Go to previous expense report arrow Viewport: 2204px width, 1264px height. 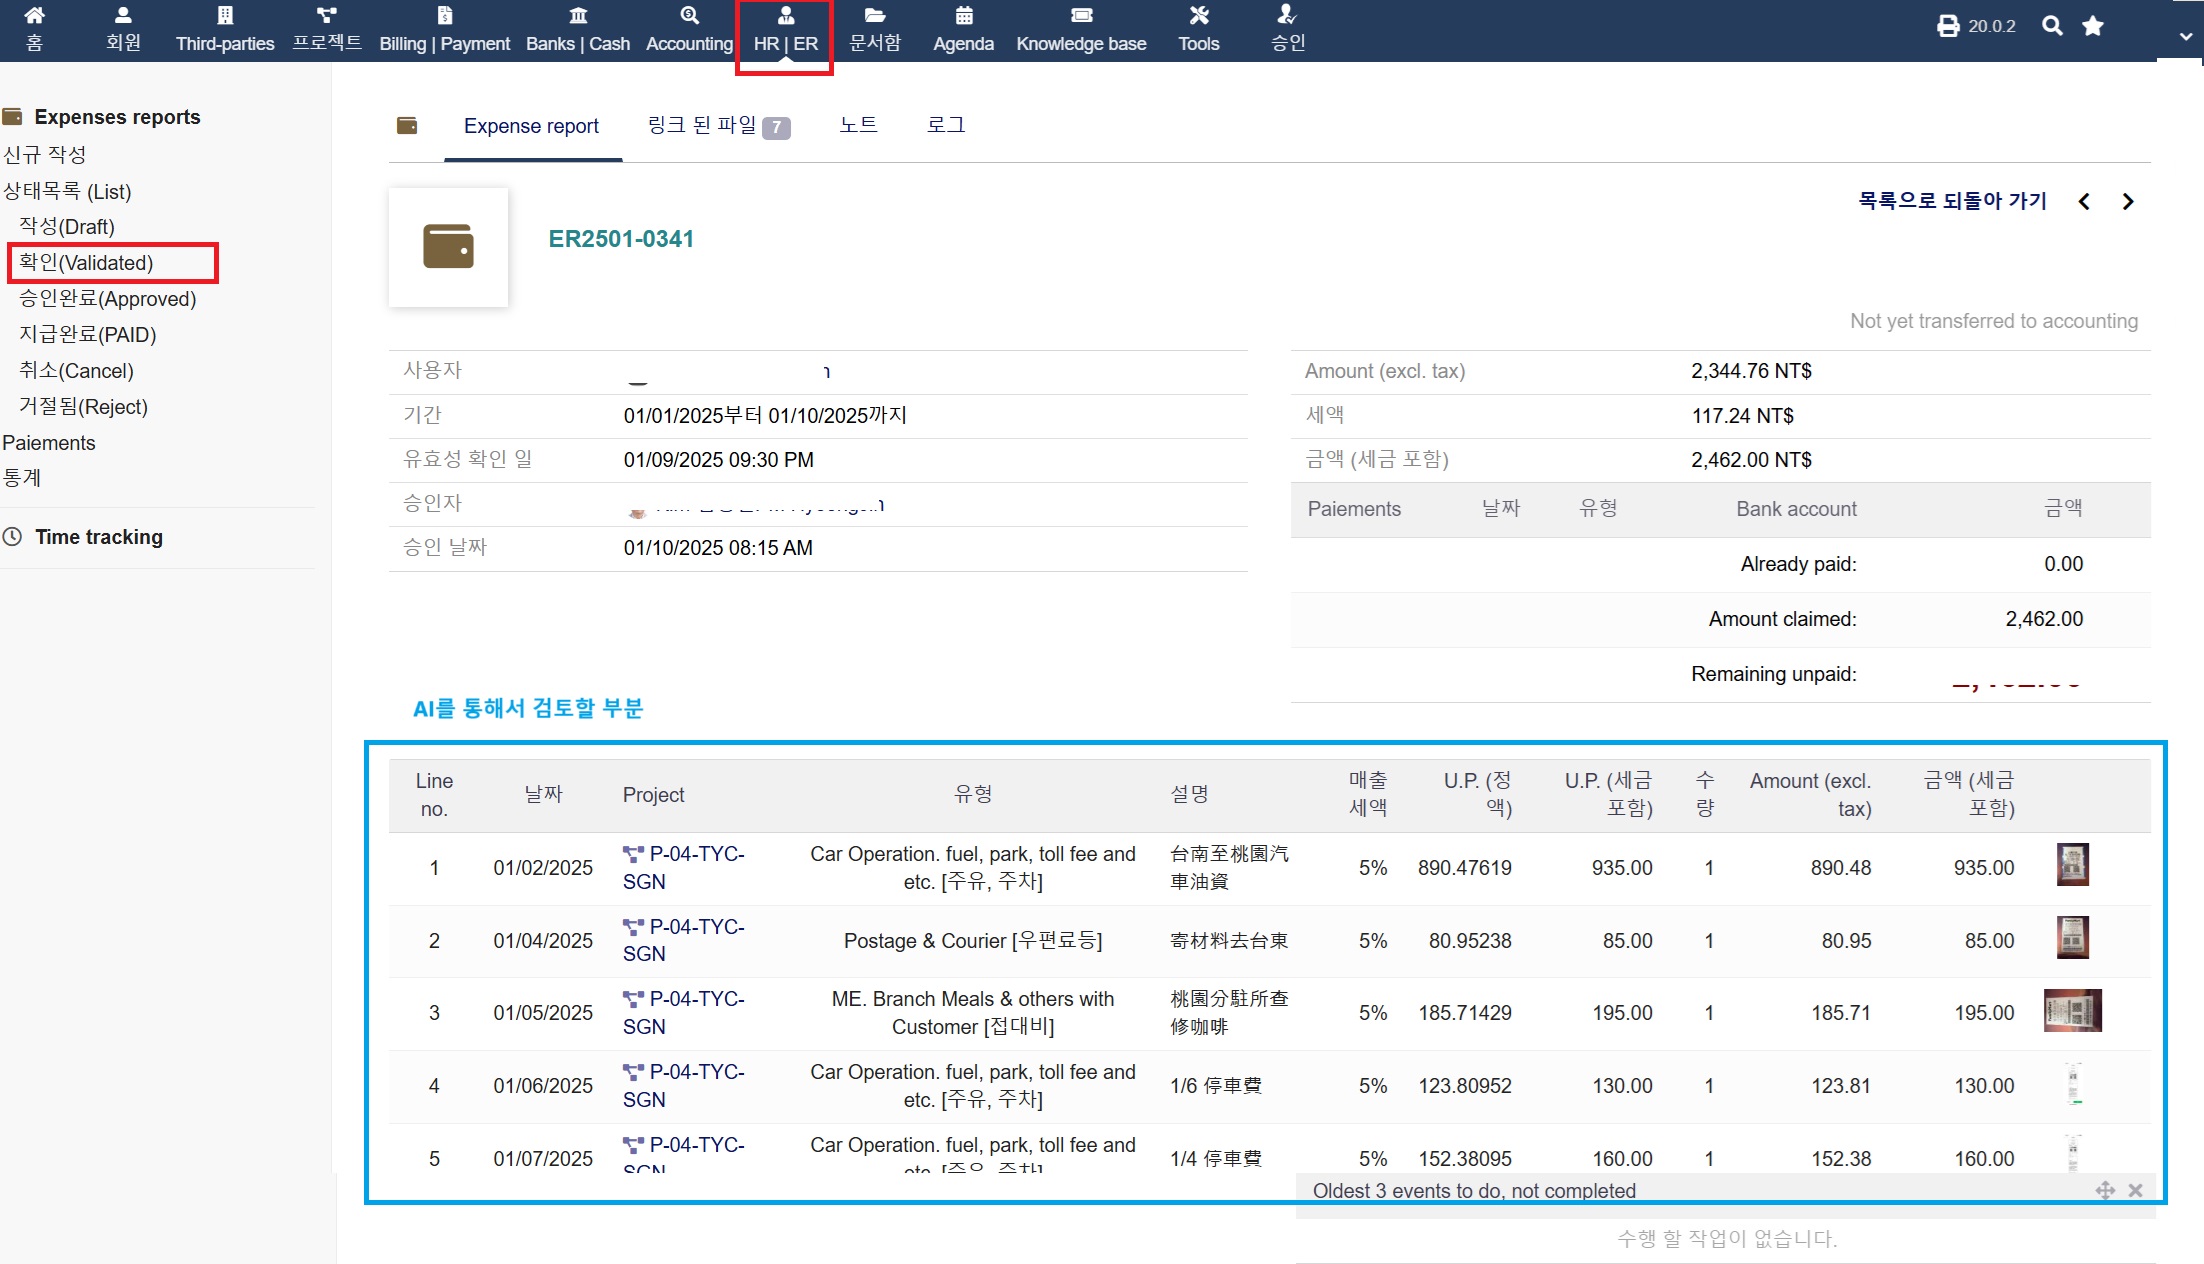2084,201
